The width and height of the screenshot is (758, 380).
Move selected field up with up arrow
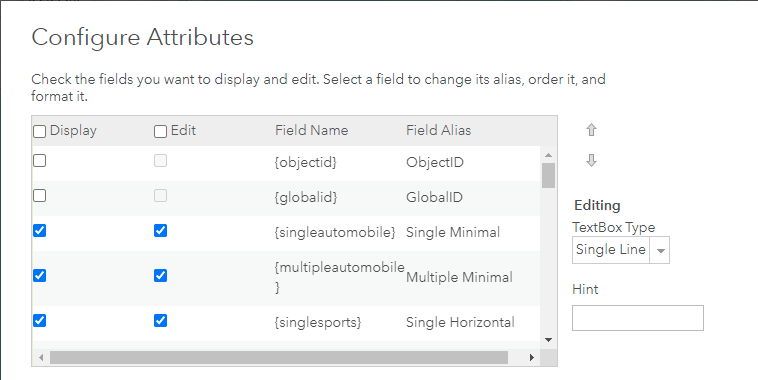pos(591,130)
